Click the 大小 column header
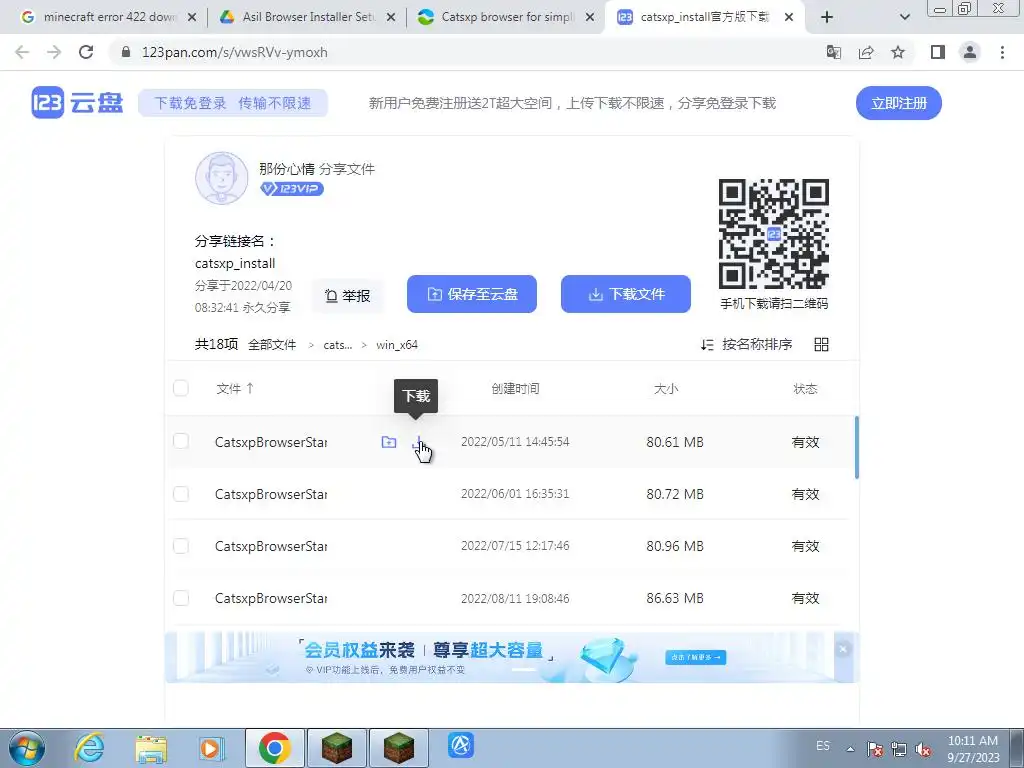The width and height of the screenshot is (1024, 768). pos(666,389)
